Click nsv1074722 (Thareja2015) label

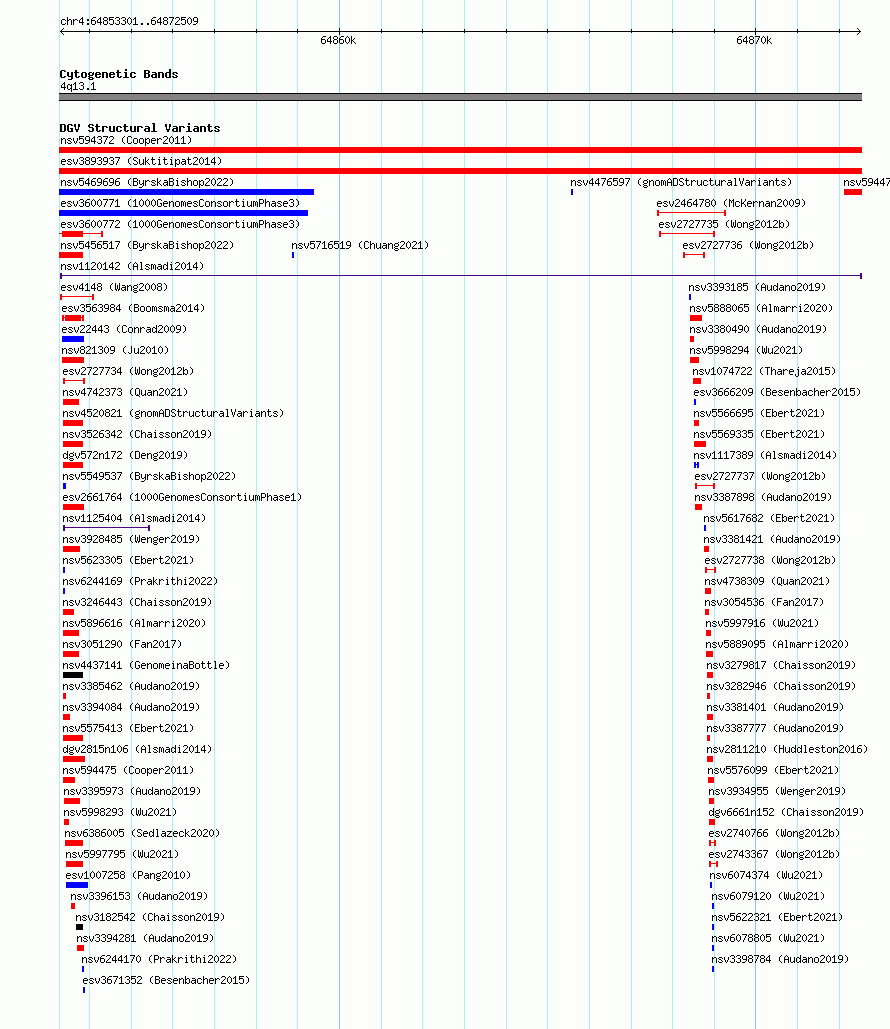[x=765, y=371]
